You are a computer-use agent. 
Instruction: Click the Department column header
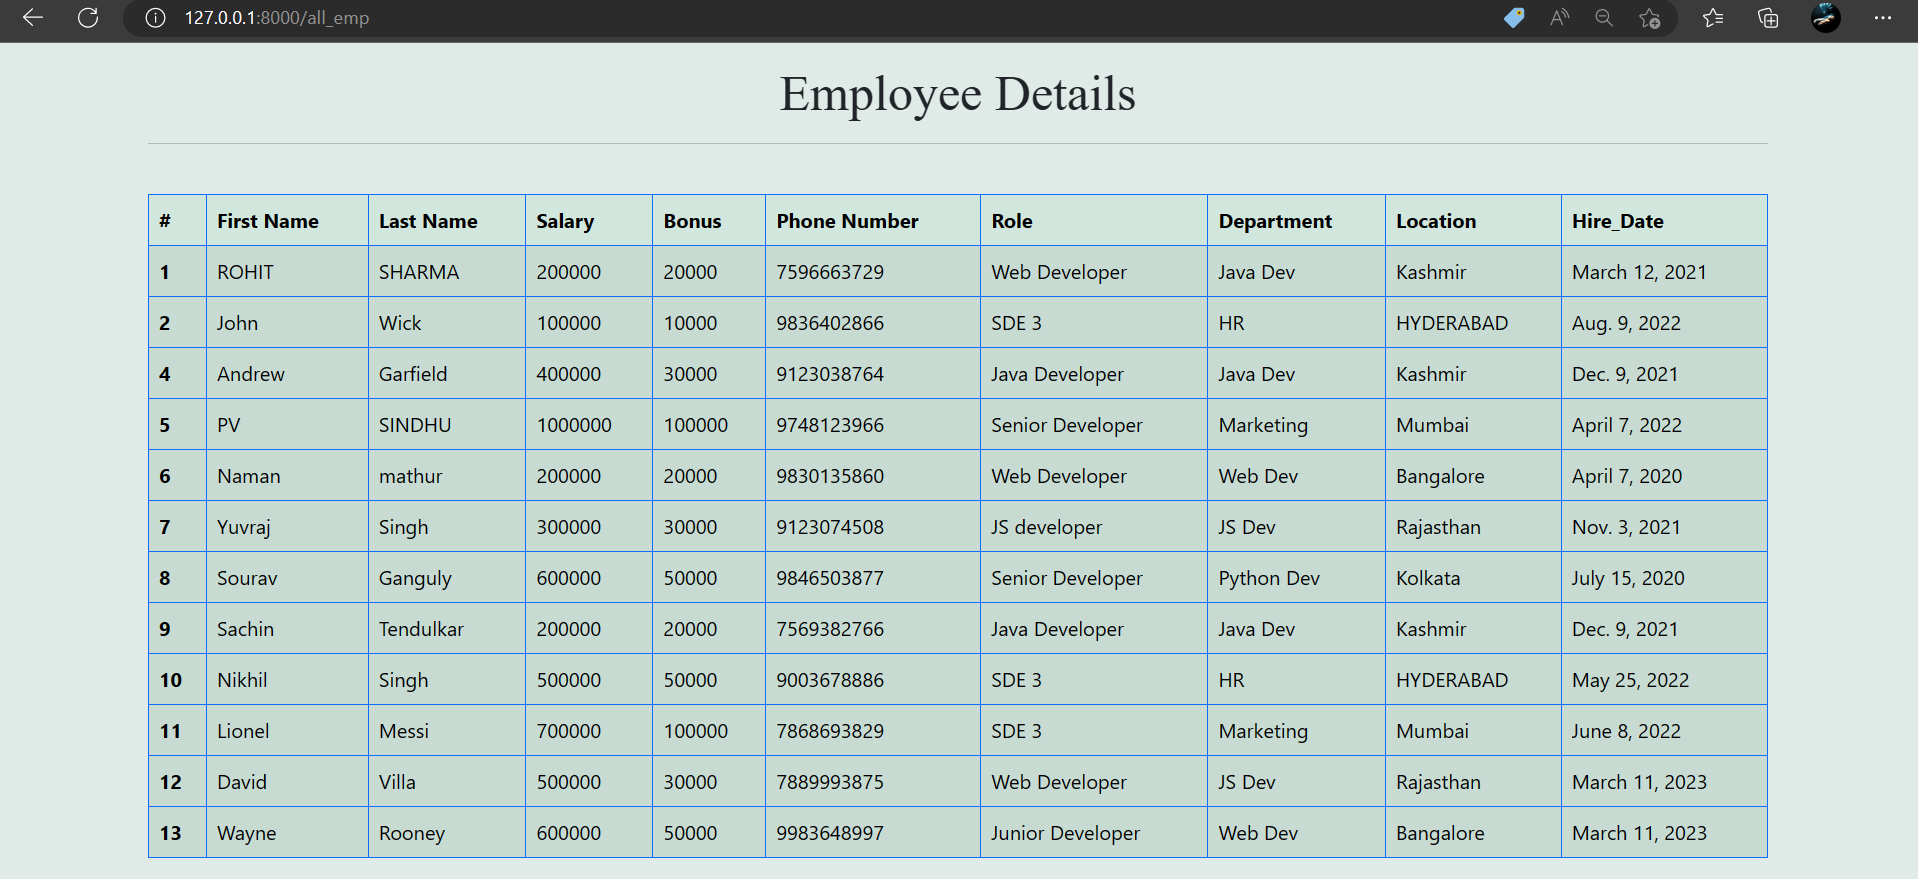pos(1275,221)
